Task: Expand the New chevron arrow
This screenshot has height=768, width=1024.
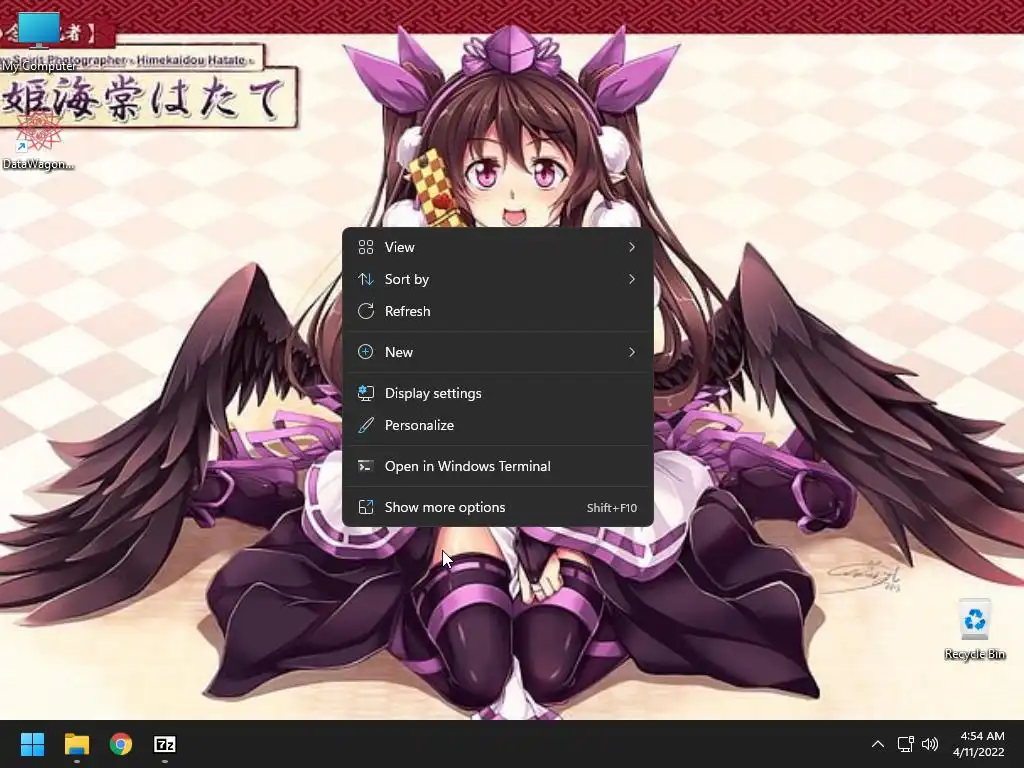Action: (632, 352)
